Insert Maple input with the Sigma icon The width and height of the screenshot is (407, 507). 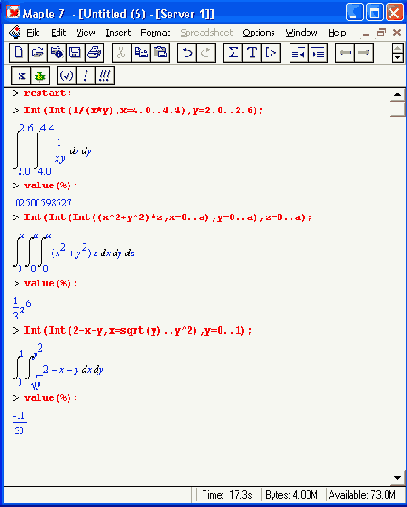pos(233,53)
